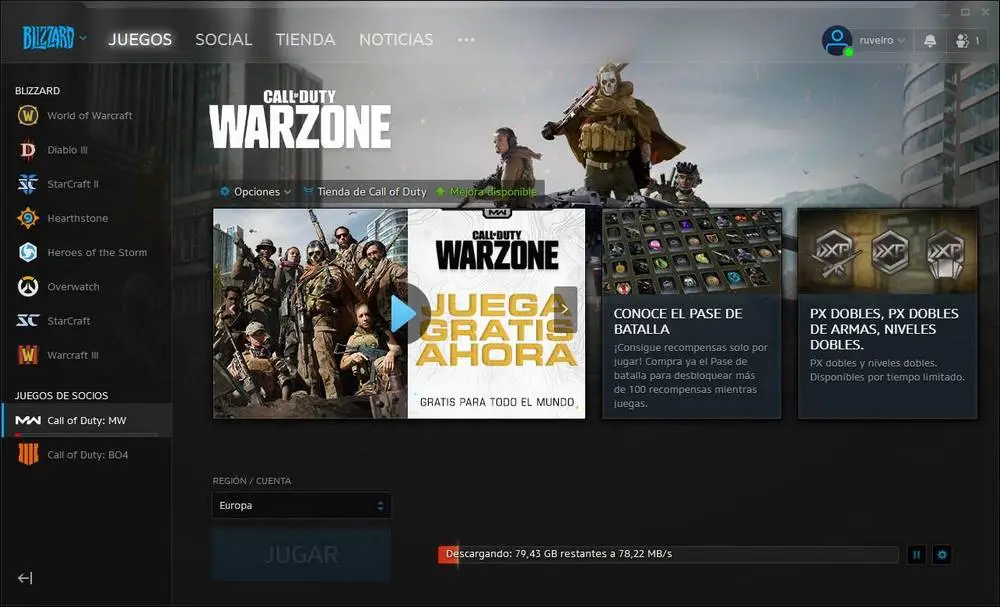Viewport: 1000px width, 607px height.
Task: Click the Call of Duty Warzone logo
Action: pyautogui.click(x=300, y=119)
